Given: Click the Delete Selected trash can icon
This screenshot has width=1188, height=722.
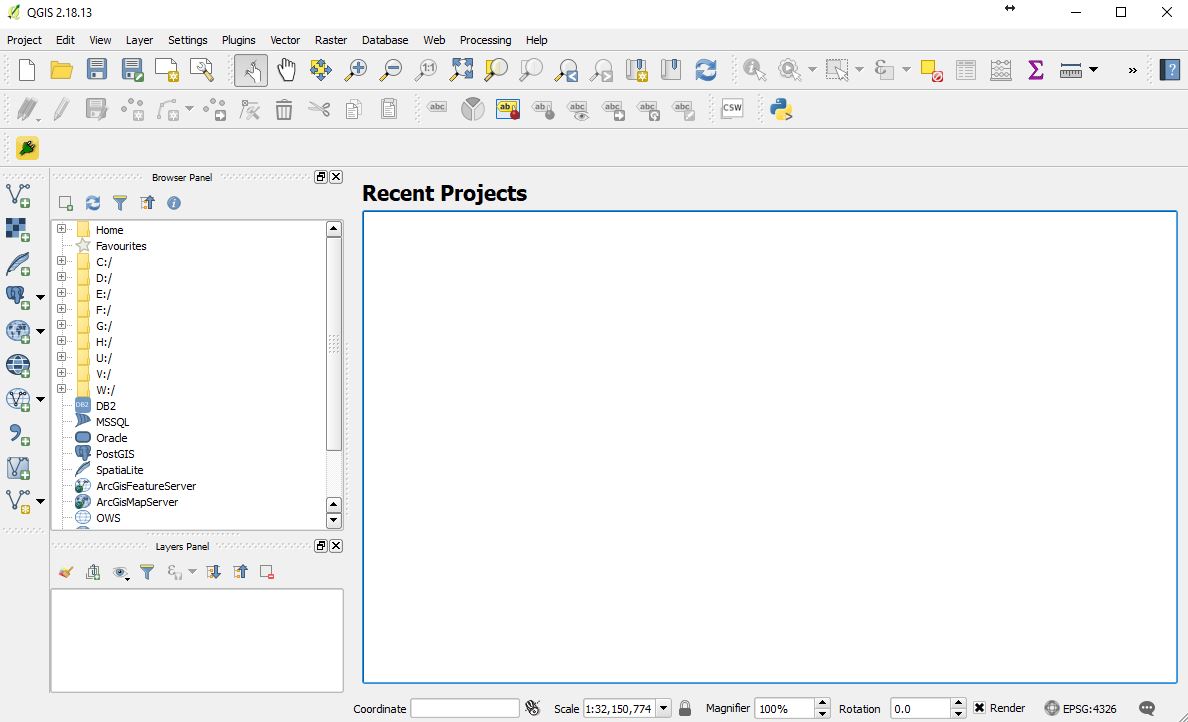Looking at the screenshot, I should pyautogui.click(x=283, y=109).
